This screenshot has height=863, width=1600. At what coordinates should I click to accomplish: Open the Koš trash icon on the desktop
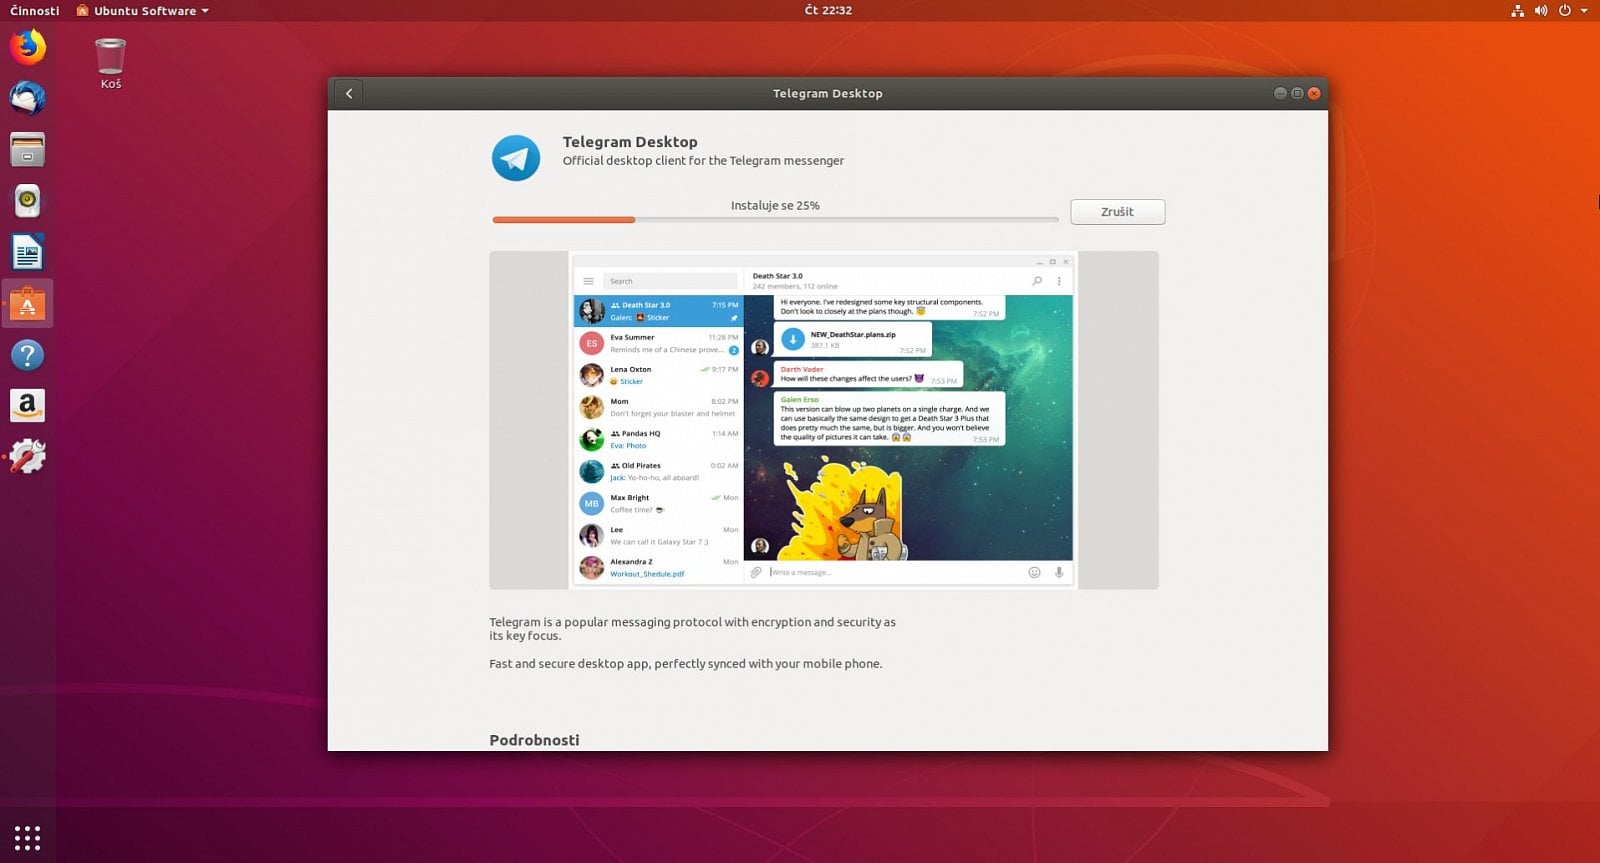click(x=110, y=63)
